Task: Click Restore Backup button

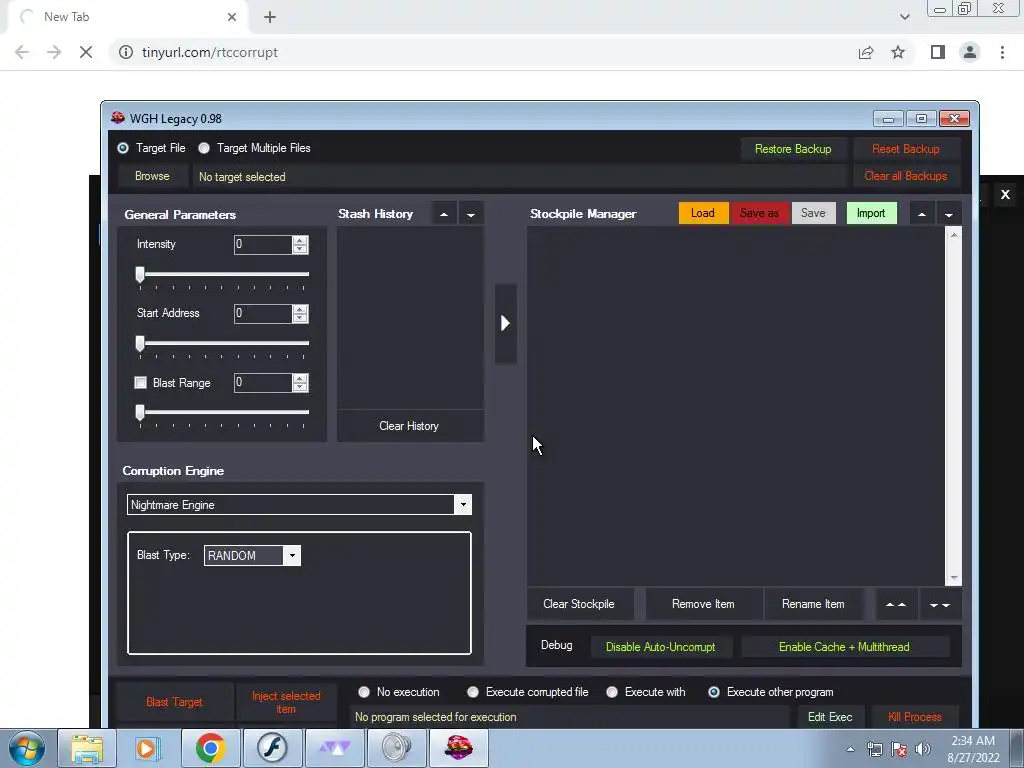Action: [x=793, y=149]
